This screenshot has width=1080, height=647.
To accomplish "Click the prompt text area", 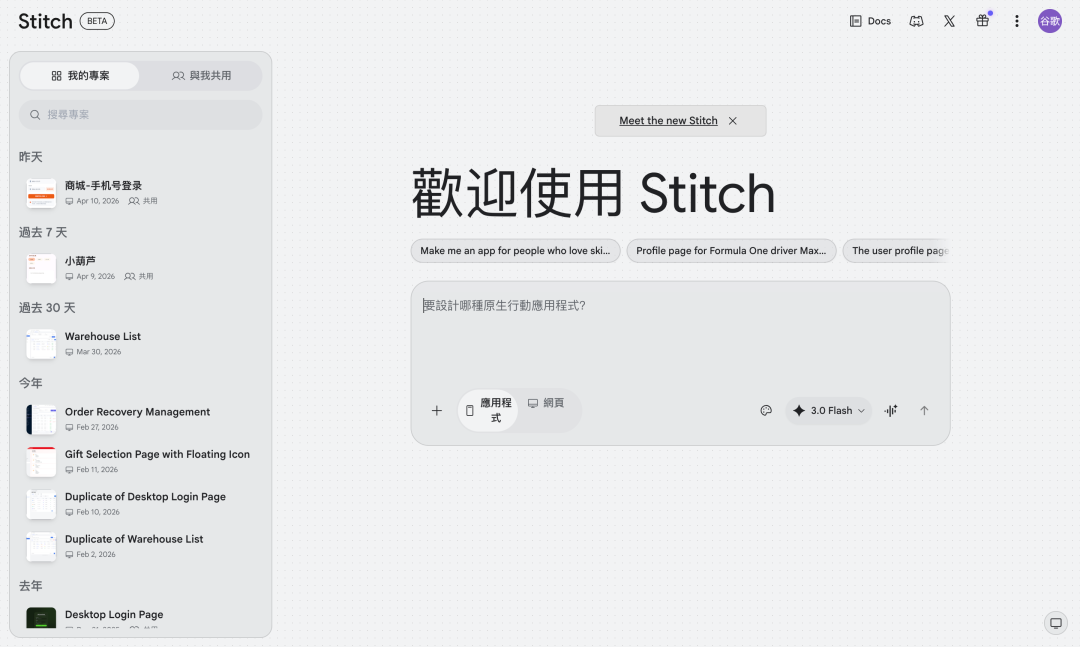I will (x=680, y=334).
